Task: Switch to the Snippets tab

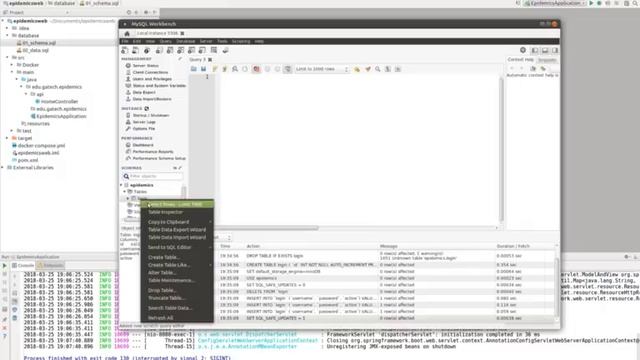Action: (547, 60)
